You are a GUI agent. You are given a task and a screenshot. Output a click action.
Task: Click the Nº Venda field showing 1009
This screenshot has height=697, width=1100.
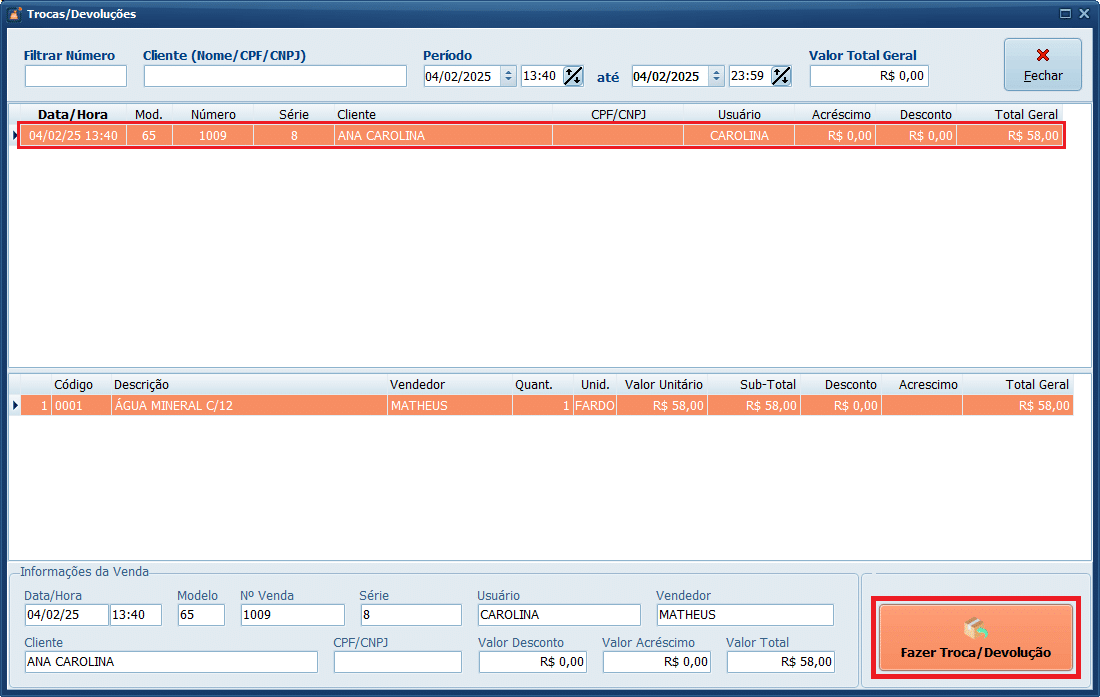(x=292, y=615)
